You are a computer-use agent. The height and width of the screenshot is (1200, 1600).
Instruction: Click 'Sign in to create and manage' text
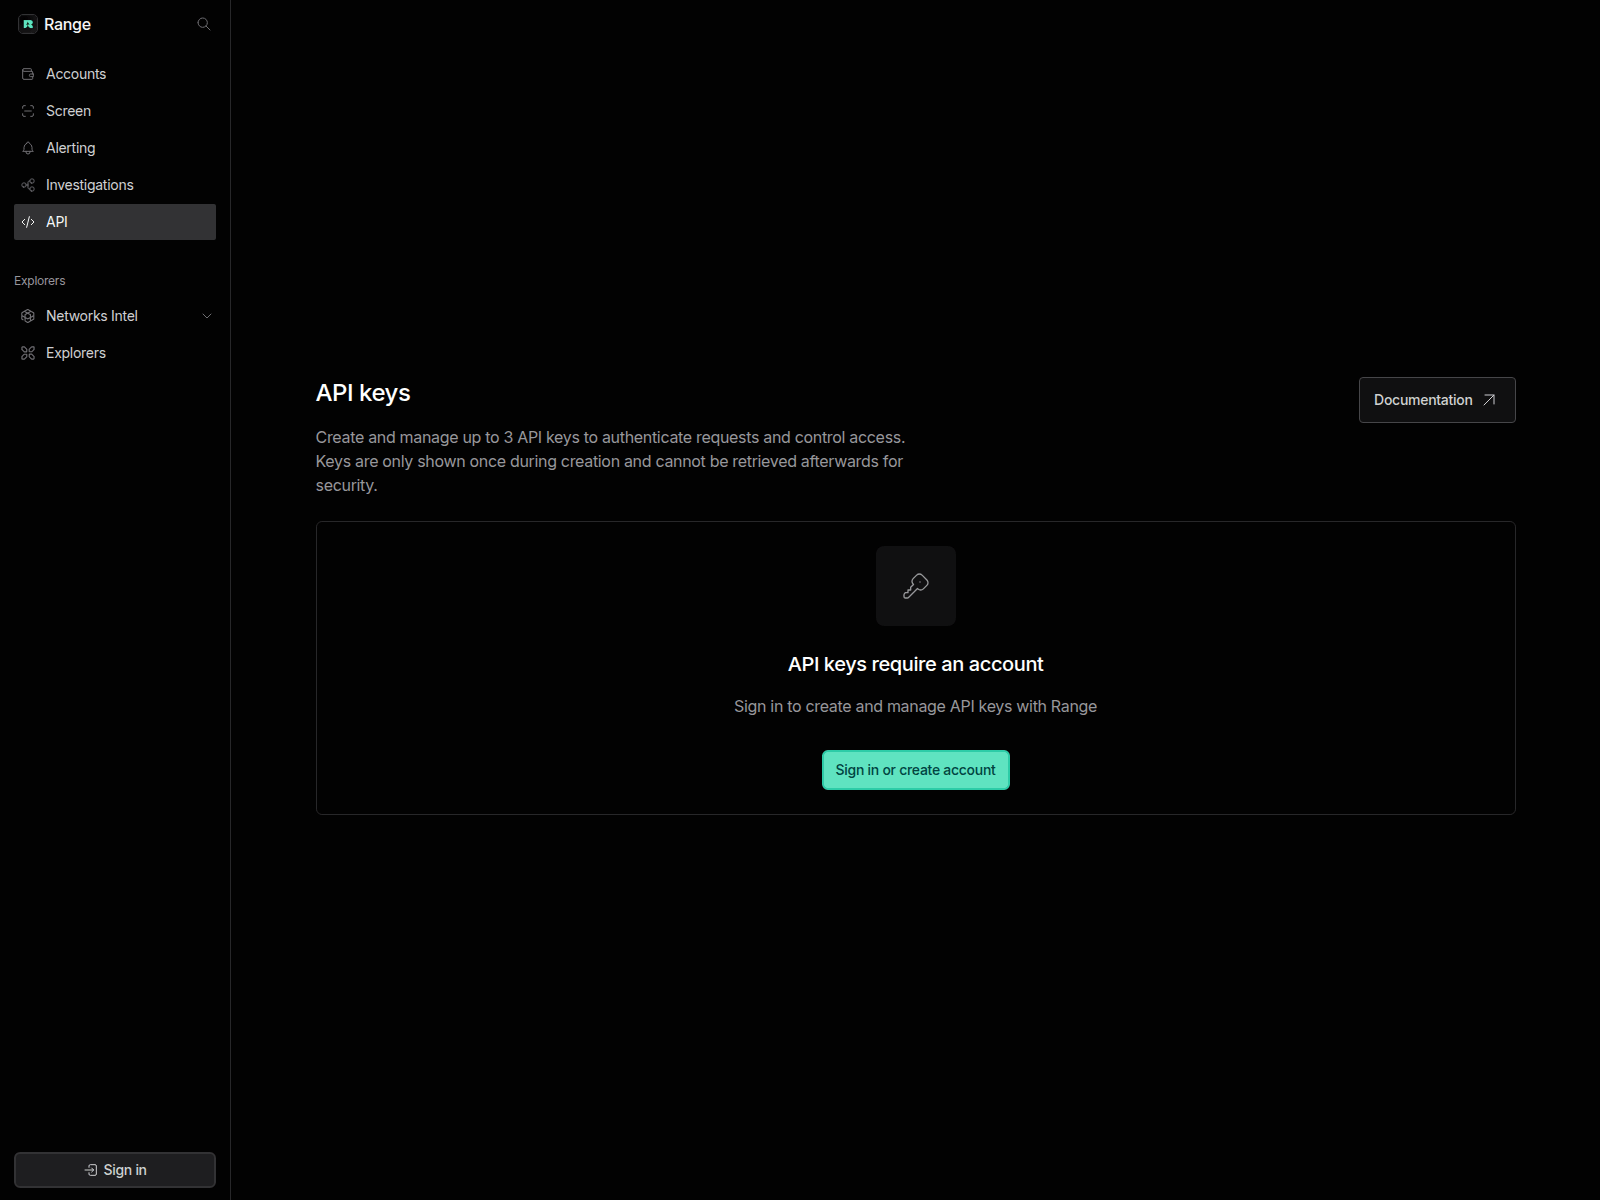[x=916, y=706]
